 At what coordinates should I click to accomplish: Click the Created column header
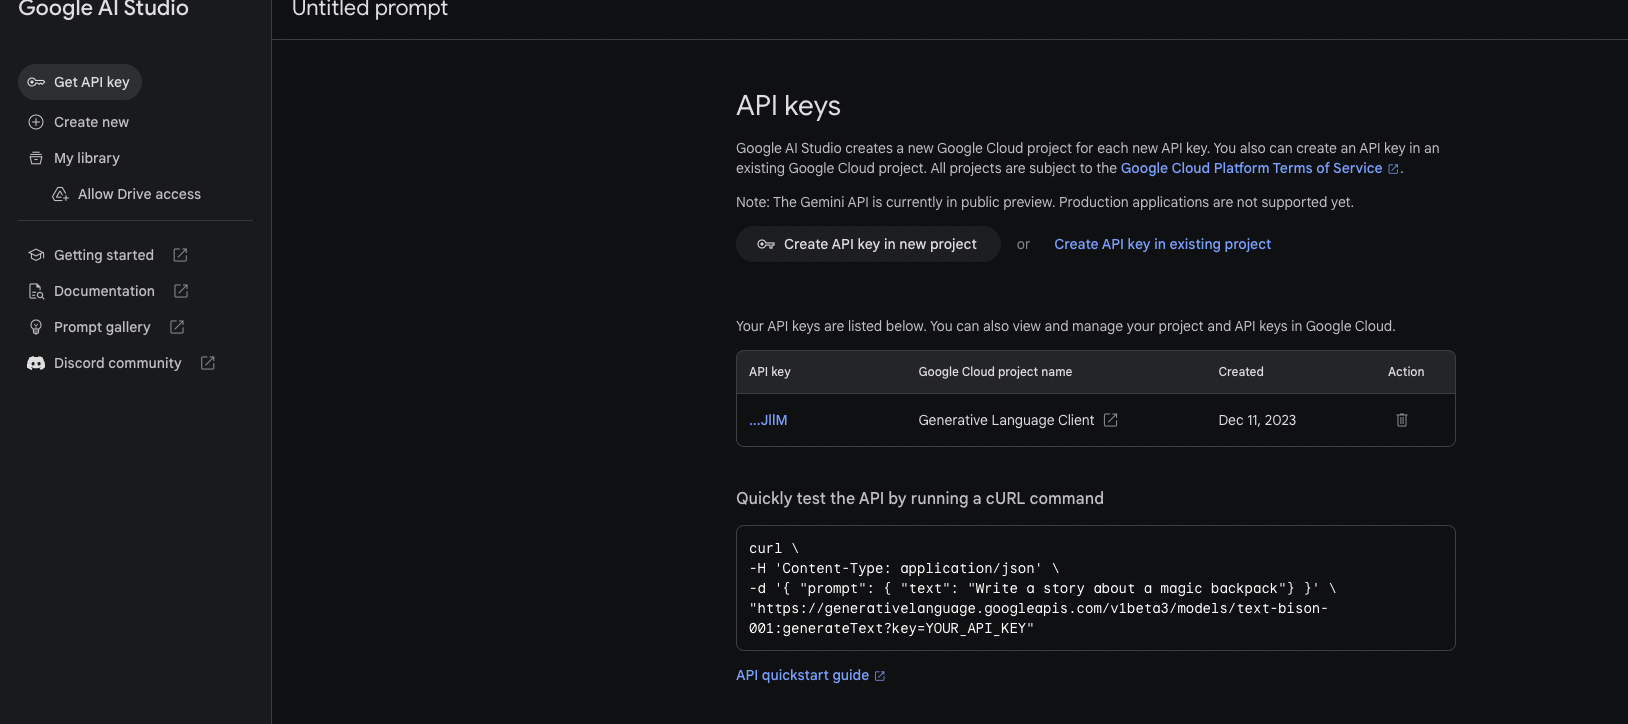(1241, 372)
